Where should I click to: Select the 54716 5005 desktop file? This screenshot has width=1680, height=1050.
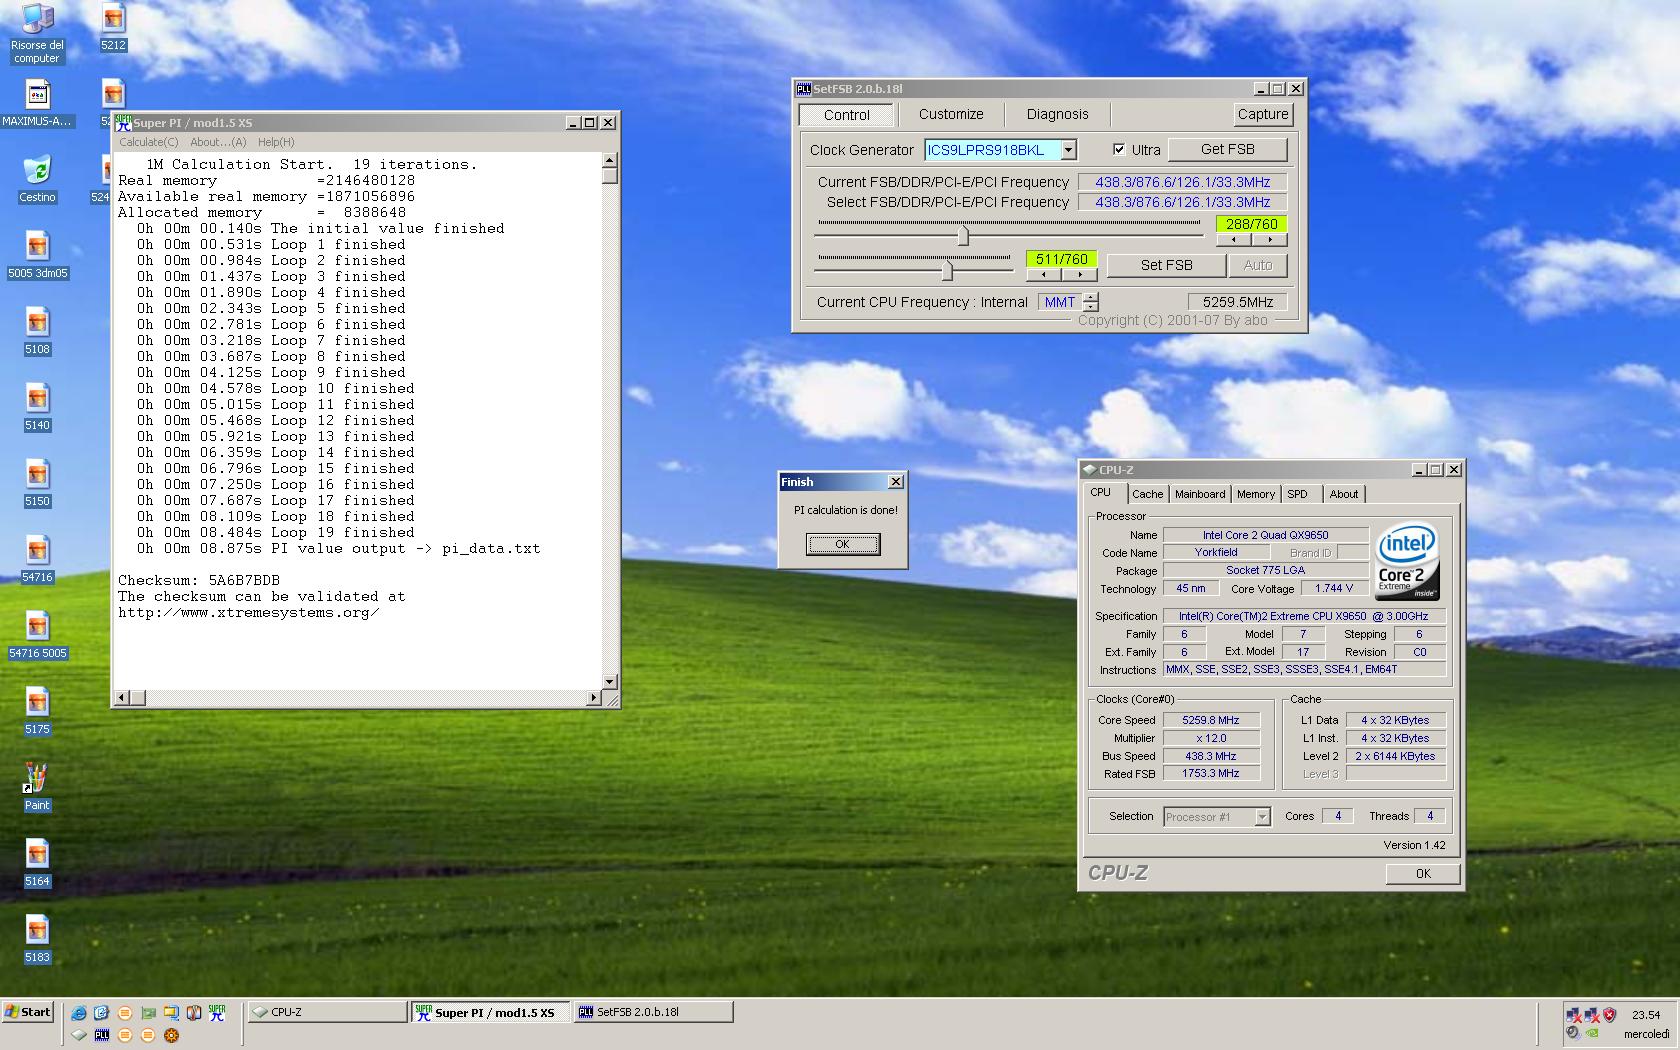point(37,635)
